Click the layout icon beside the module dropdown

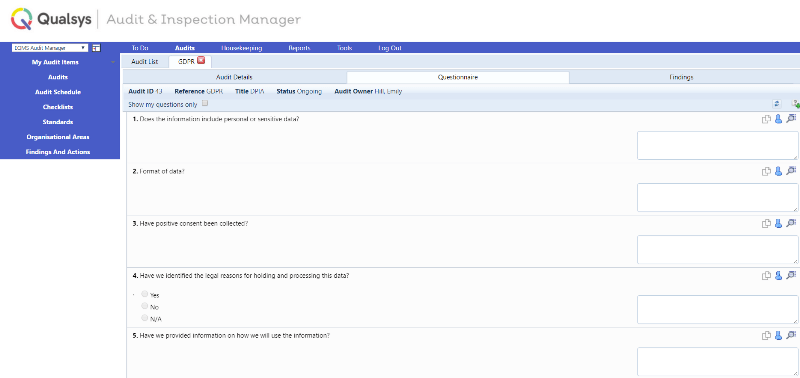(x=96, y=48)
